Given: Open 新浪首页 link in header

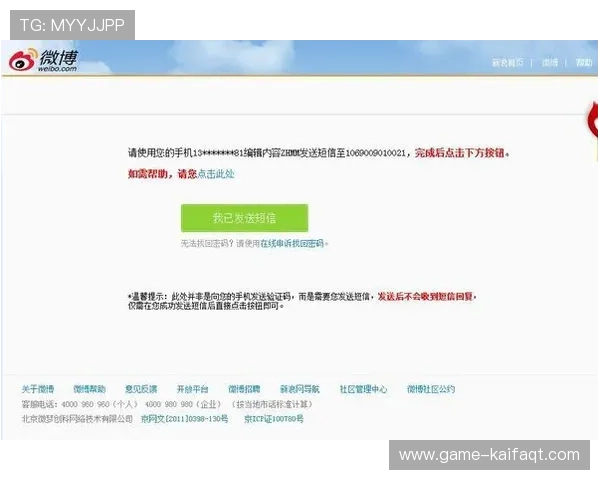Looking at the screenshot, I should pos(507,62).
